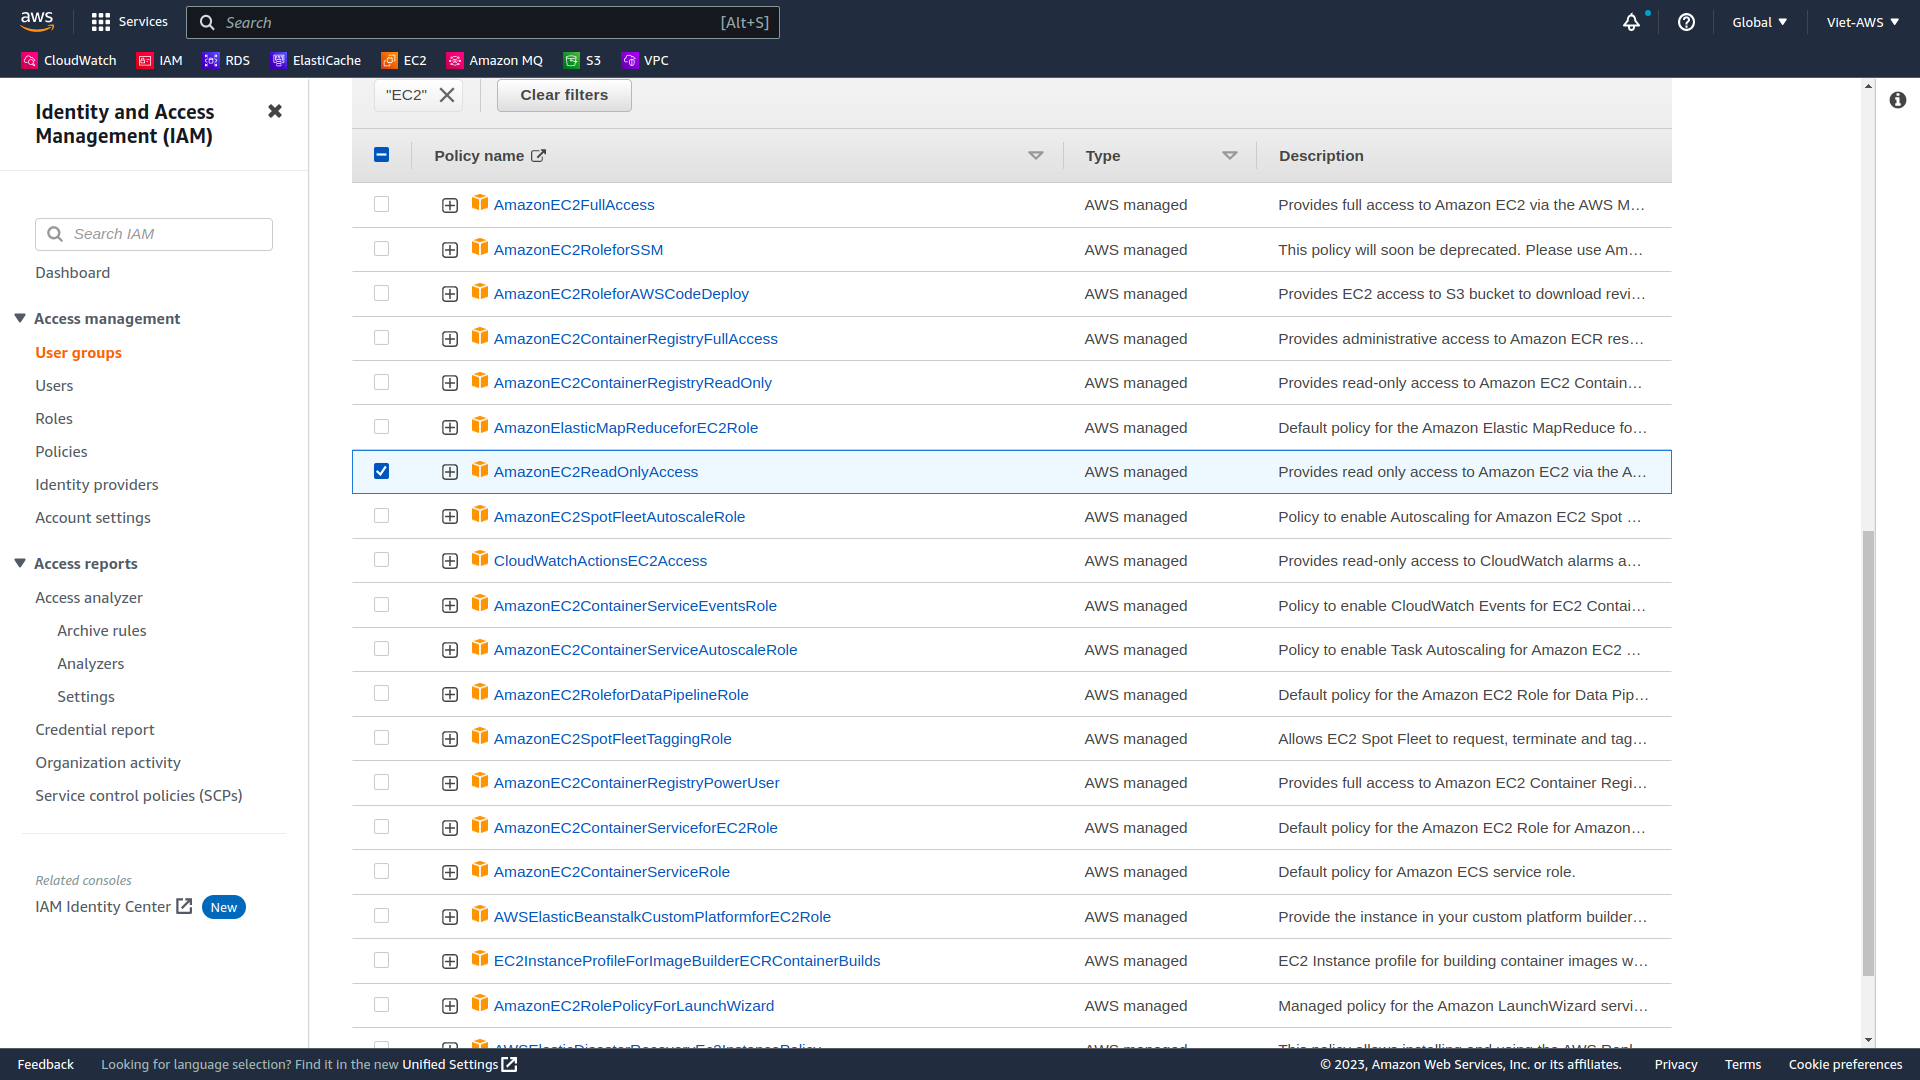Check the AmazonEC2RoleforAWSCodeDeploy checkbox
This screenshot has height=1080, width=1920.
[x=381, y=293]
